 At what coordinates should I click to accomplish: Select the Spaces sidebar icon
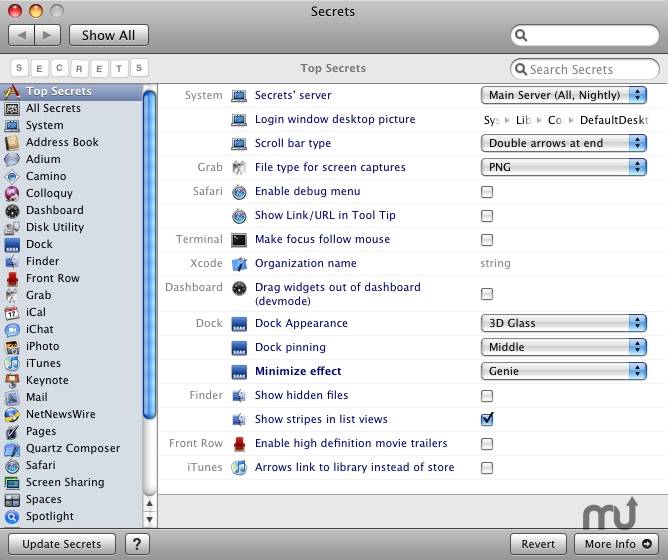pyautogui.click(x=12, y=500)
